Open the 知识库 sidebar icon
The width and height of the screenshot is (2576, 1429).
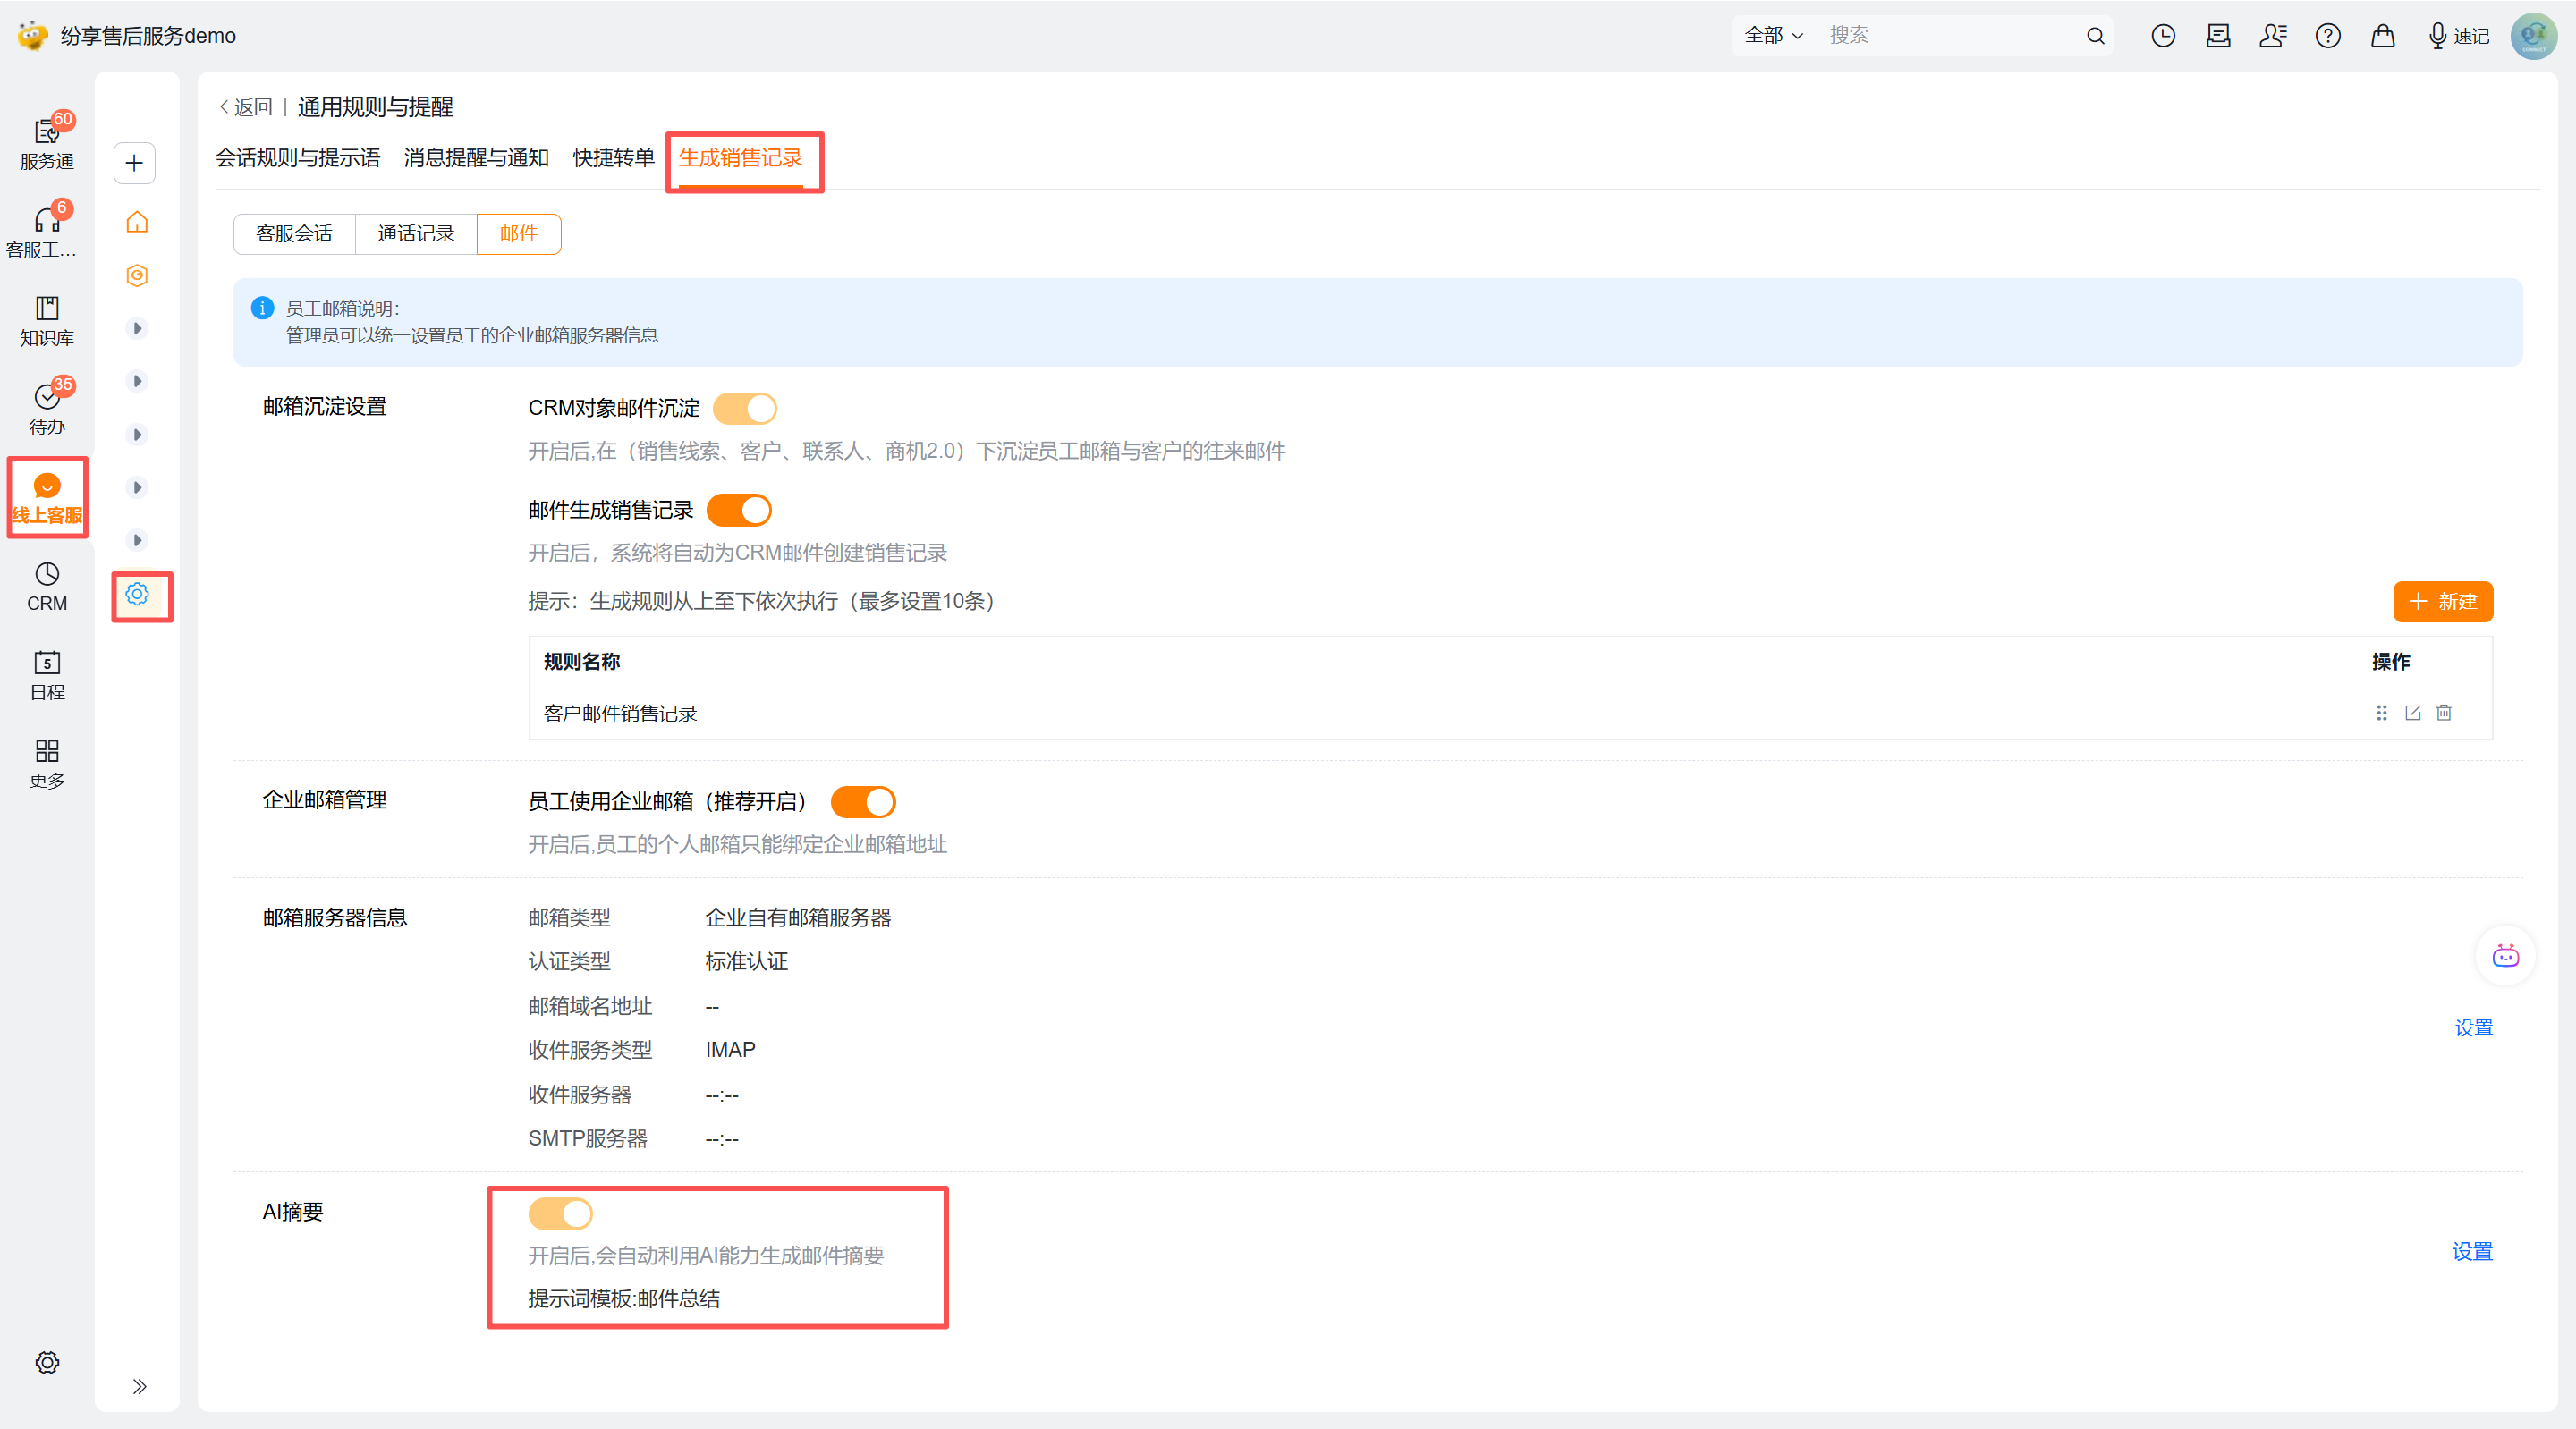pos(47,320)
